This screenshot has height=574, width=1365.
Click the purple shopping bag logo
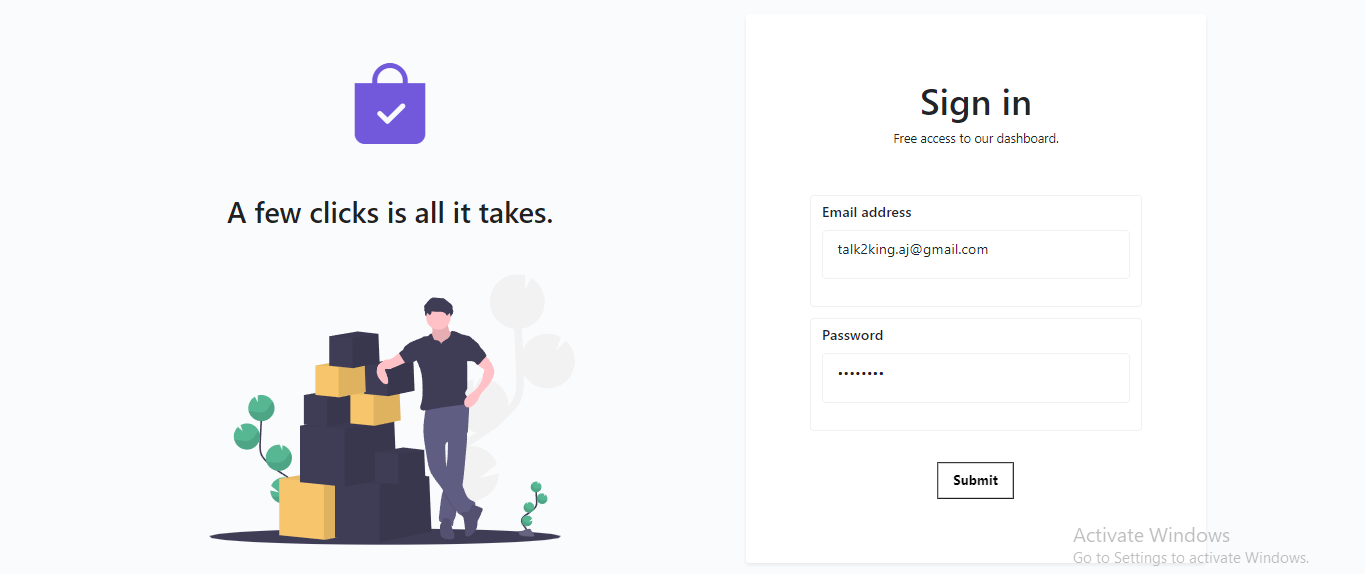[390, 104]
